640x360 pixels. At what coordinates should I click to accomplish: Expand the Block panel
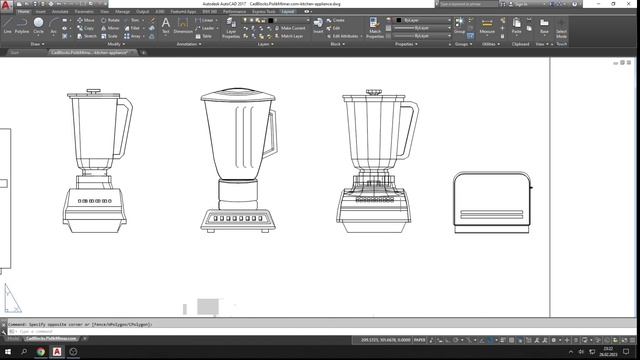(337, 44)
